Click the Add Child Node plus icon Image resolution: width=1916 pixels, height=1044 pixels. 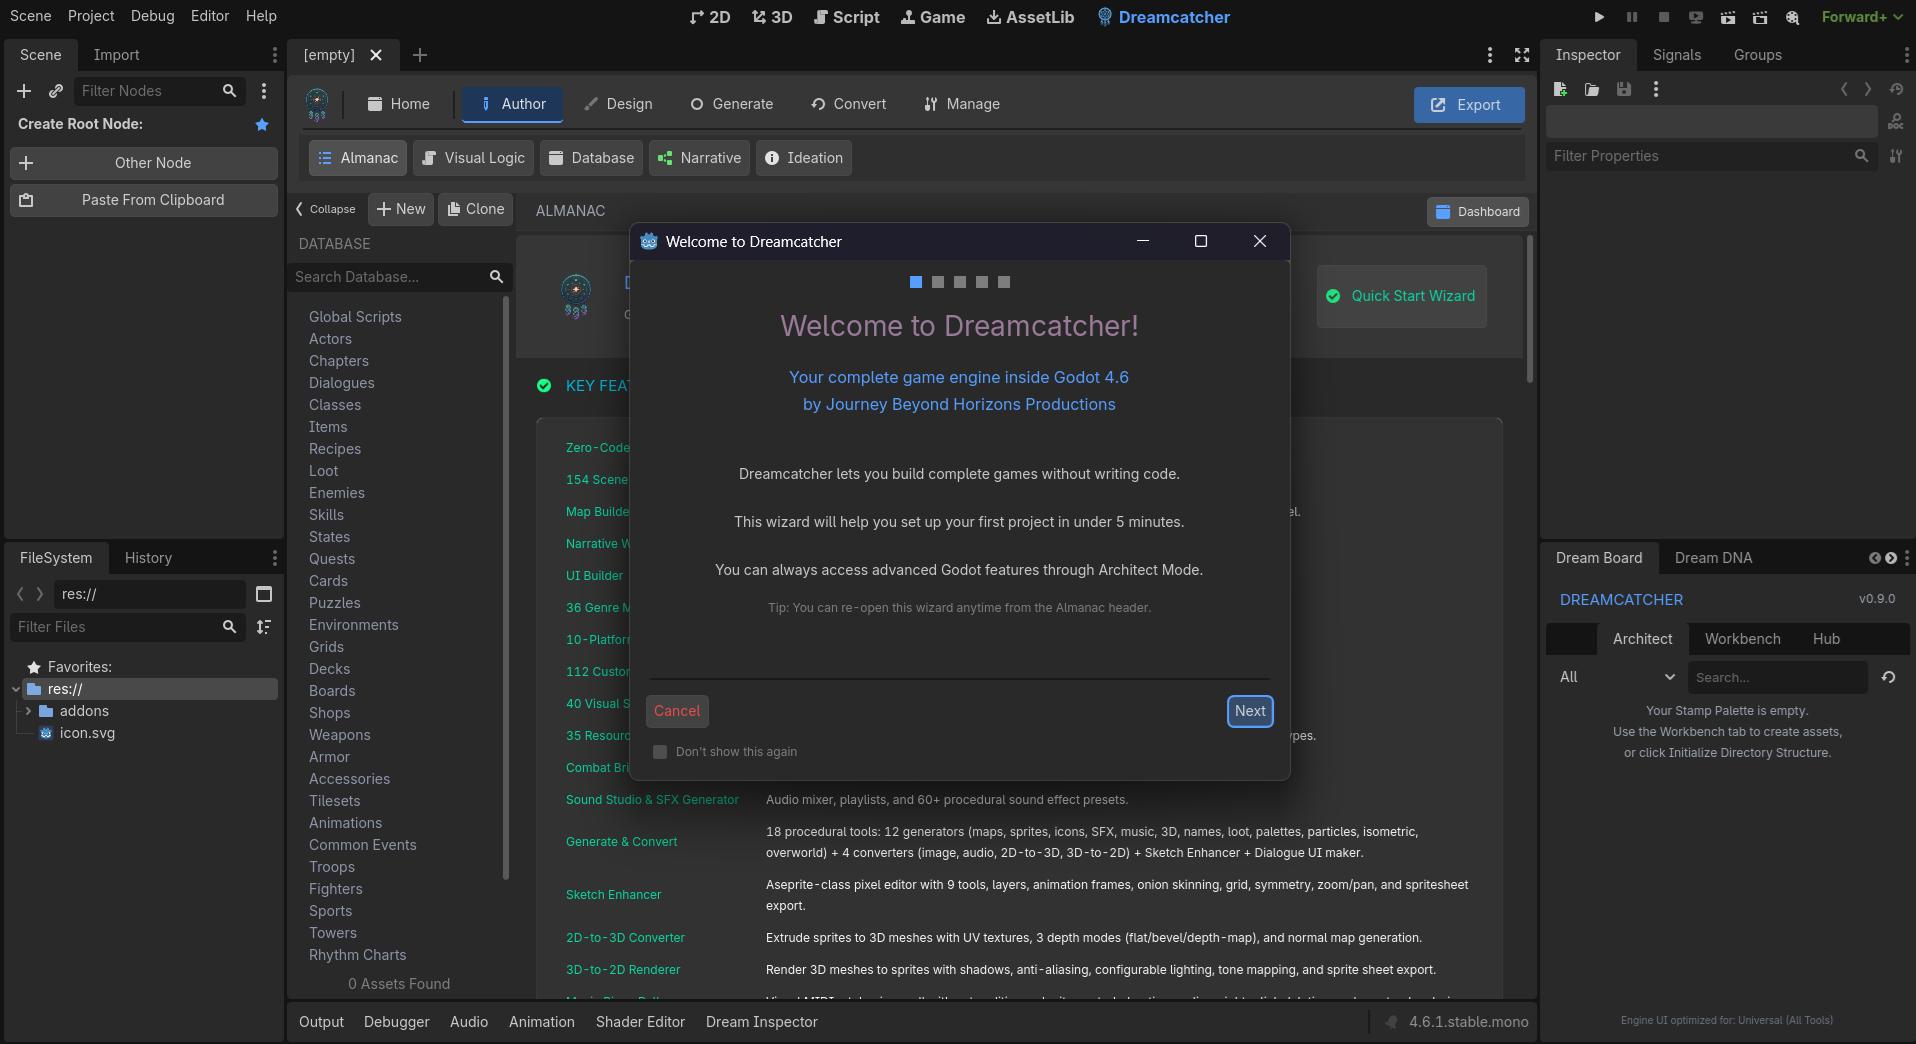point(24,91)
